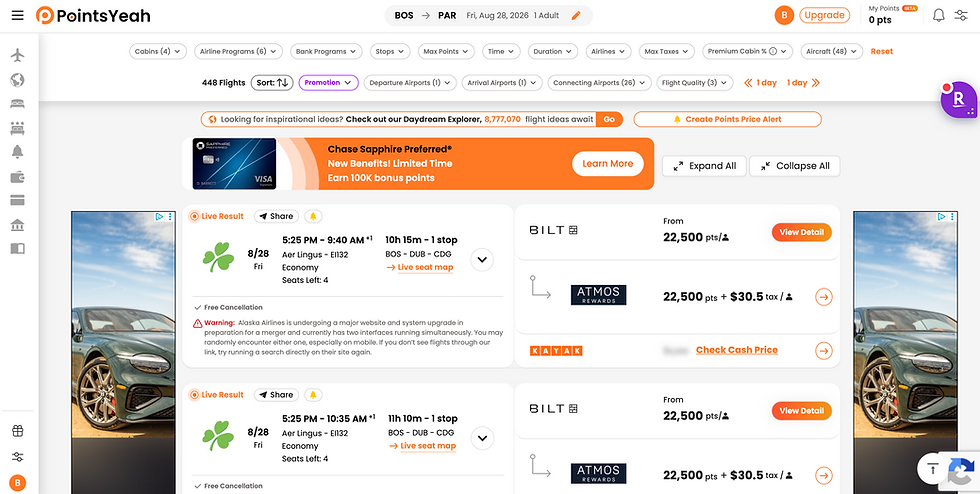Share the 9:40 AM flight

276,216
